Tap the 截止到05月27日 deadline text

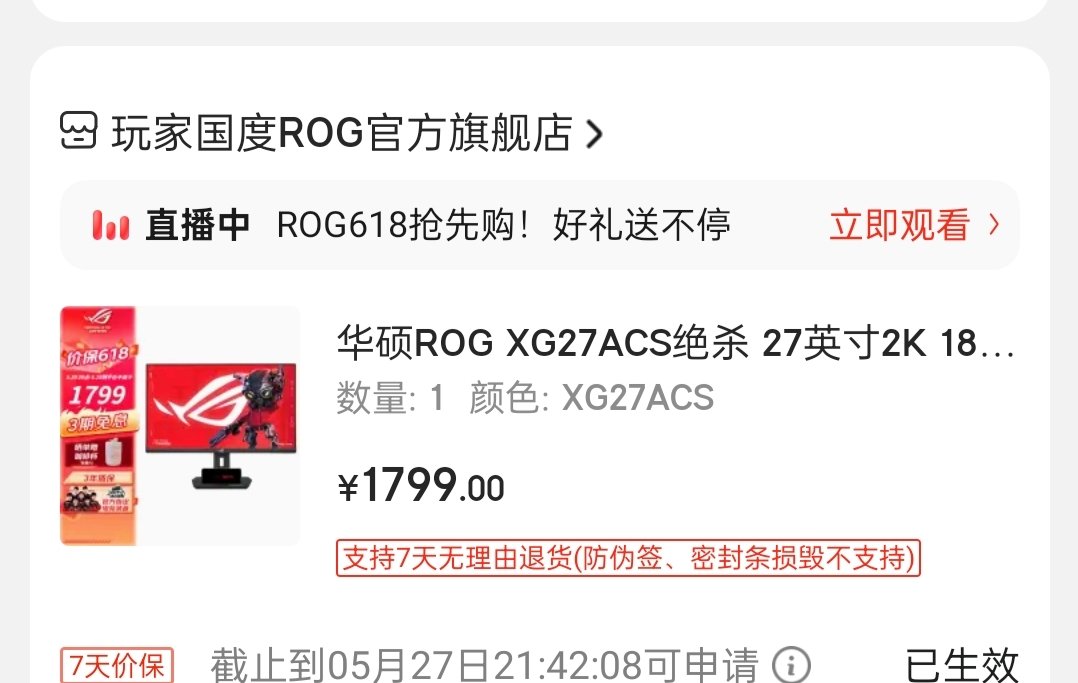click(x=484, y=664)
